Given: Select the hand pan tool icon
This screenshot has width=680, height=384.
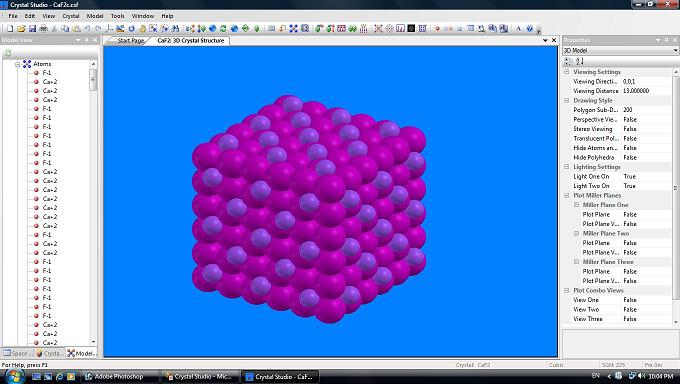Looking at the screenshot, I should point(142,29).
